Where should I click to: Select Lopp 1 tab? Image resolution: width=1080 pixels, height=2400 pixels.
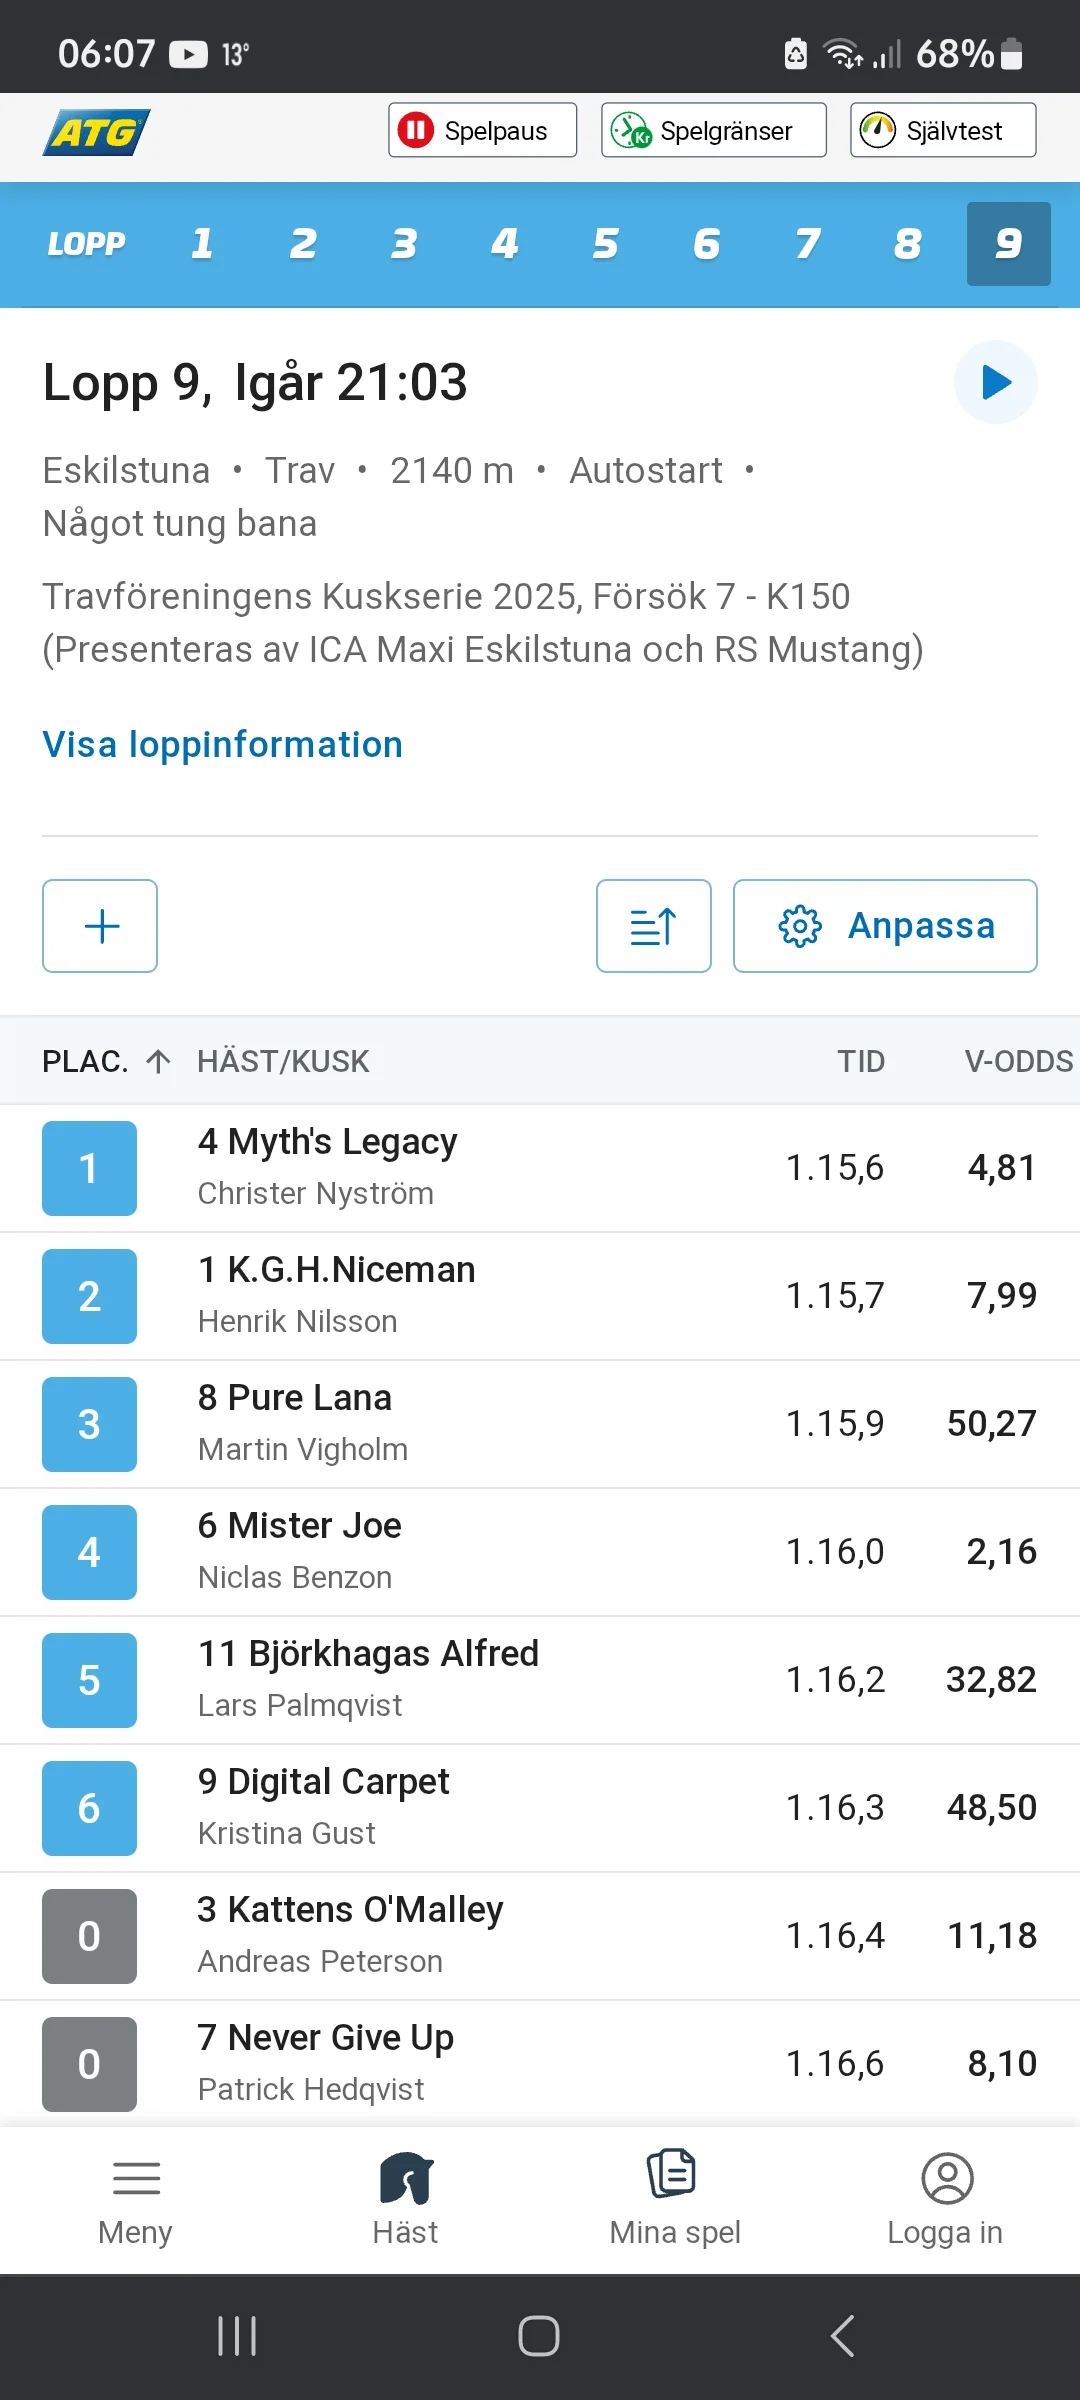[x=202, y=244]
